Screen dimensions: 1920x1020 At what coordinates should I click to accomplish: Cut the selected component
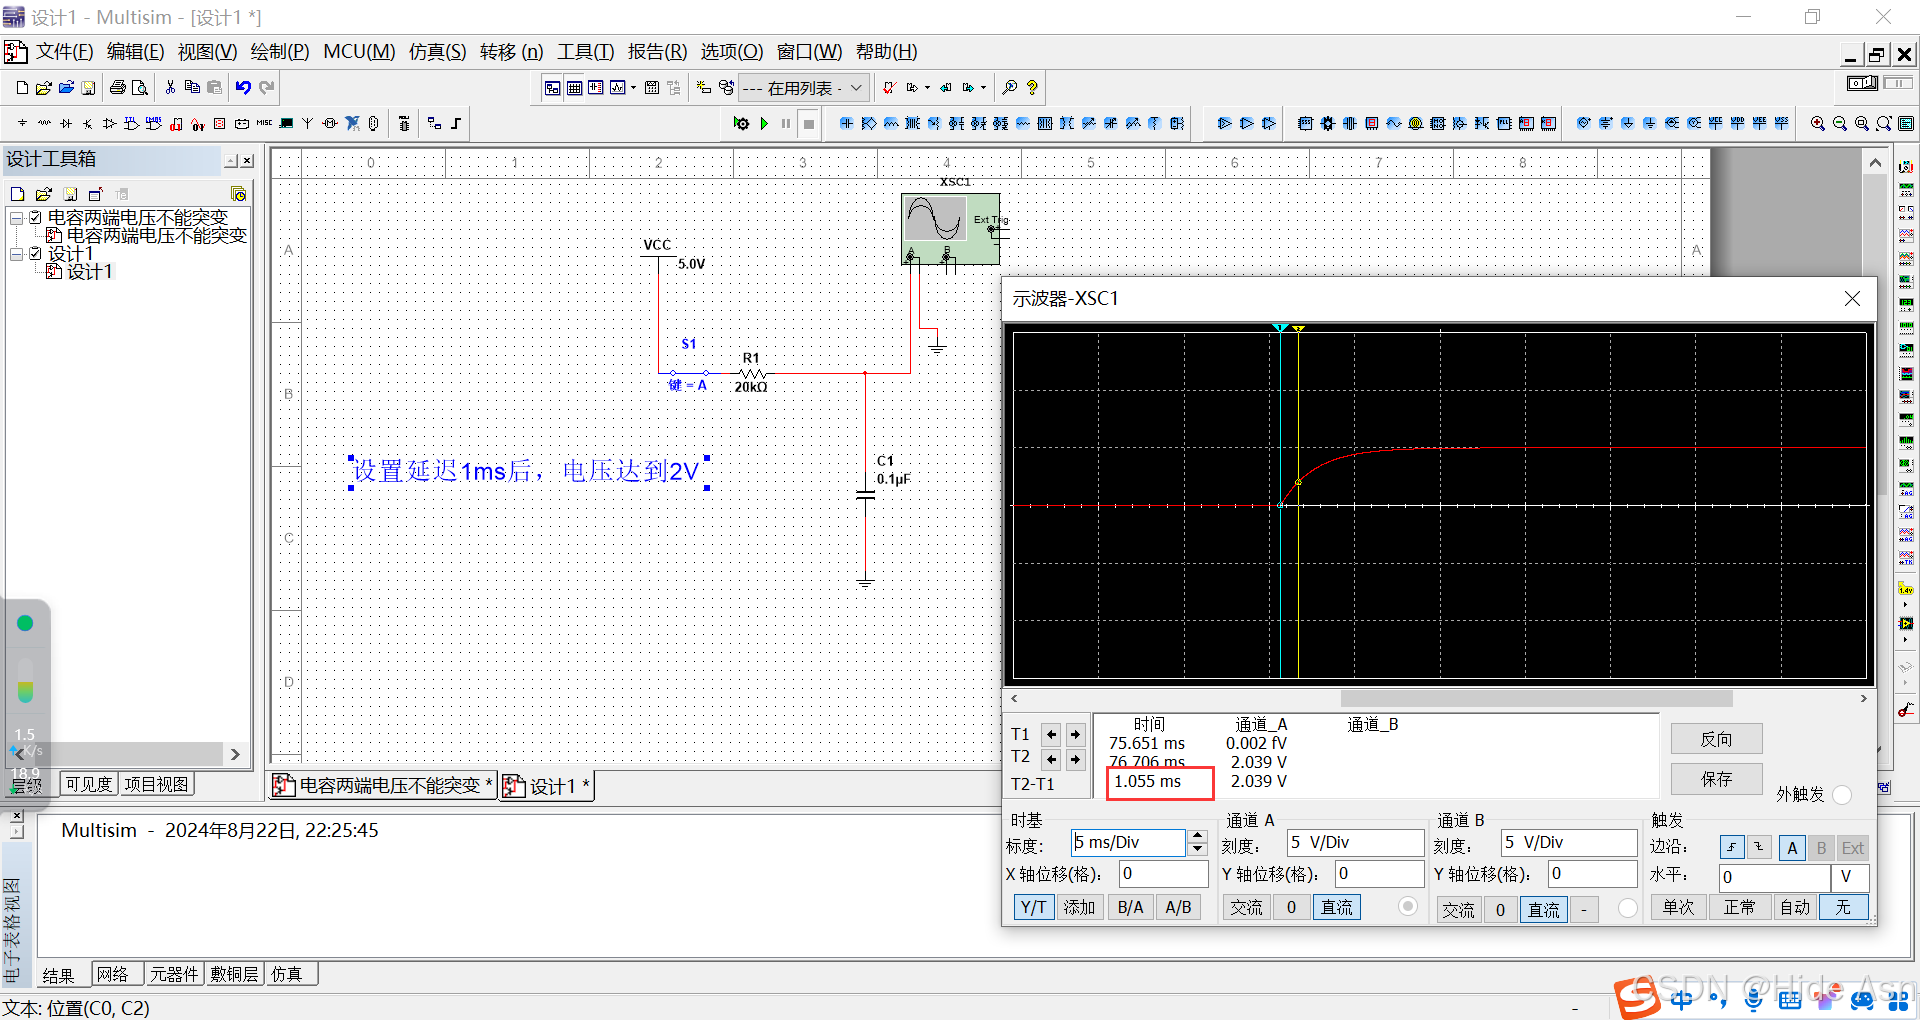[170, 88]
